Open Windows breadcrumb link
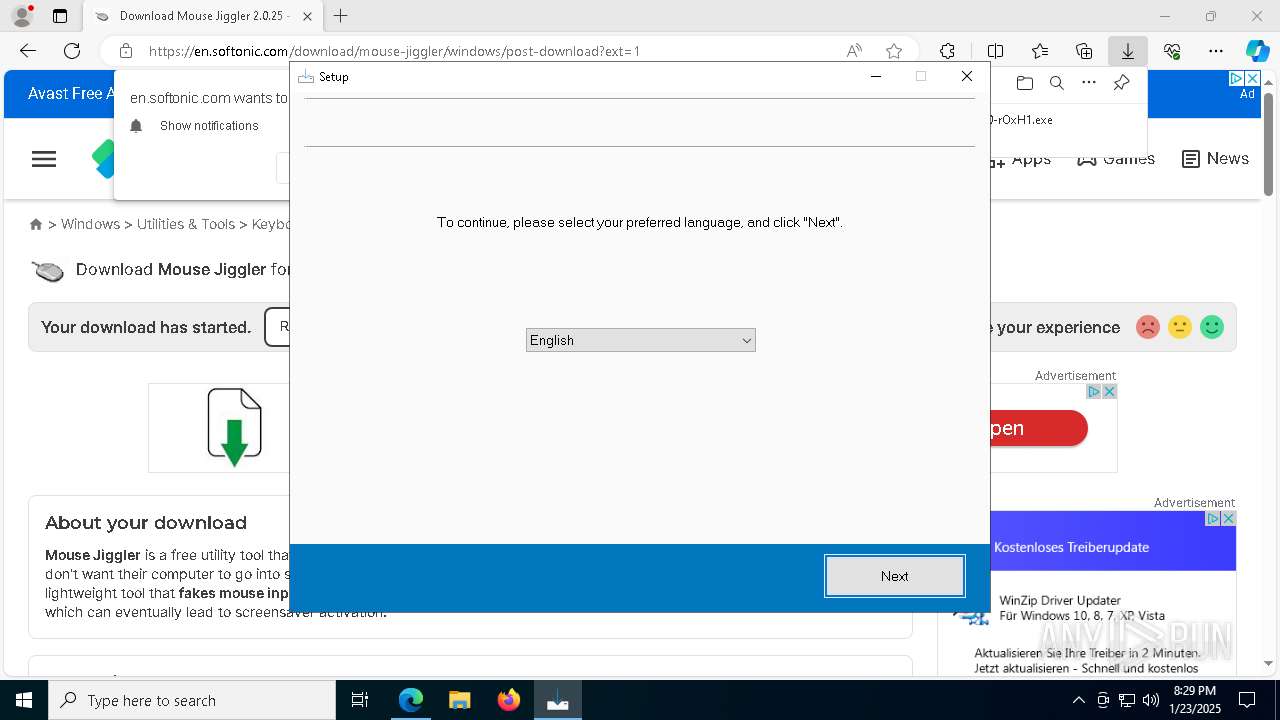The image size is (1280, 720). [x=90, y=224]
